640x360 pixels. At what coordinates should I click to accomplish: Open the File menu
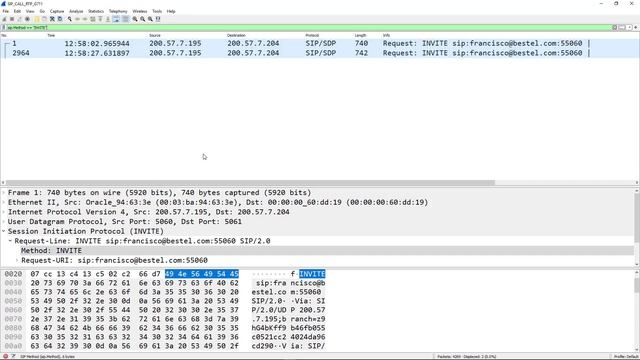pyautogui.click(x=5, y=11)
